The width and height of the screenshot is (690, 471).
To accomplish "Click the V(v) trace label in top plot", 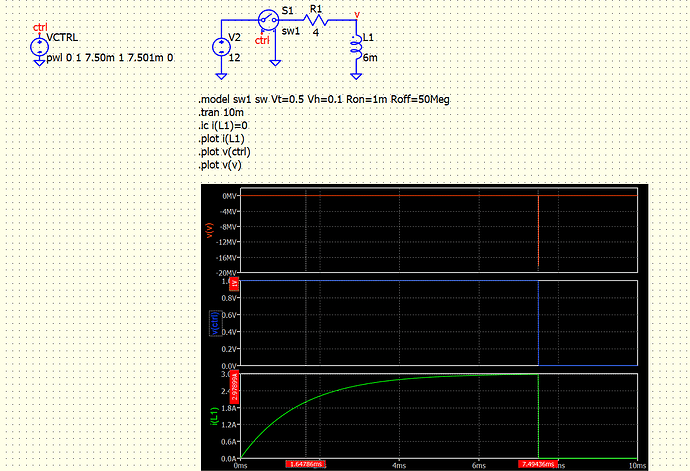I will pyautogui.click(x=208, y=230).
